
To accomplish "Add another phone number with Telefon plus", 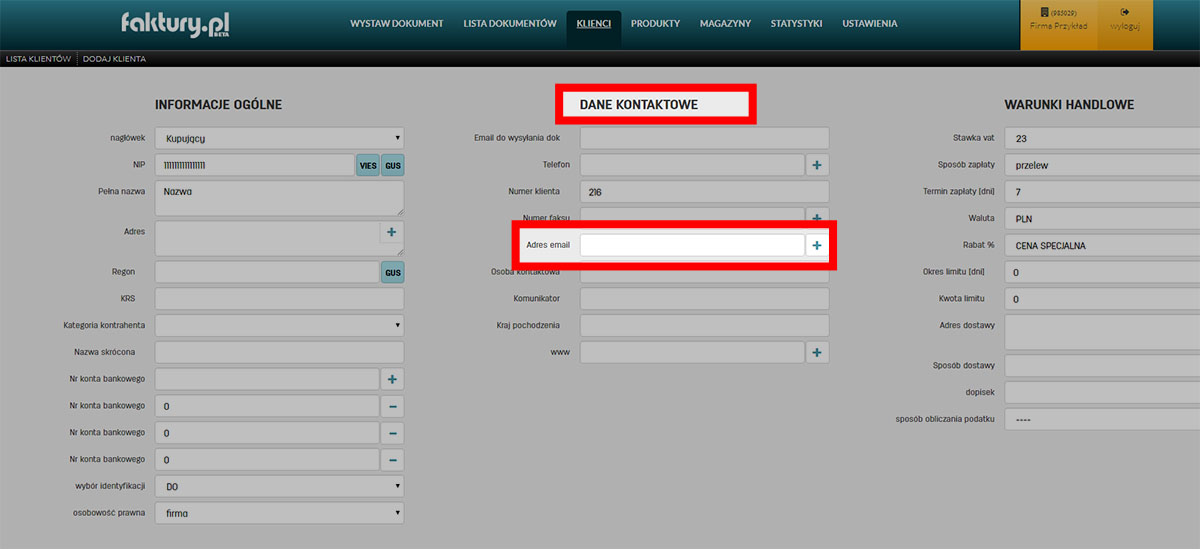I will coord(817,164).
